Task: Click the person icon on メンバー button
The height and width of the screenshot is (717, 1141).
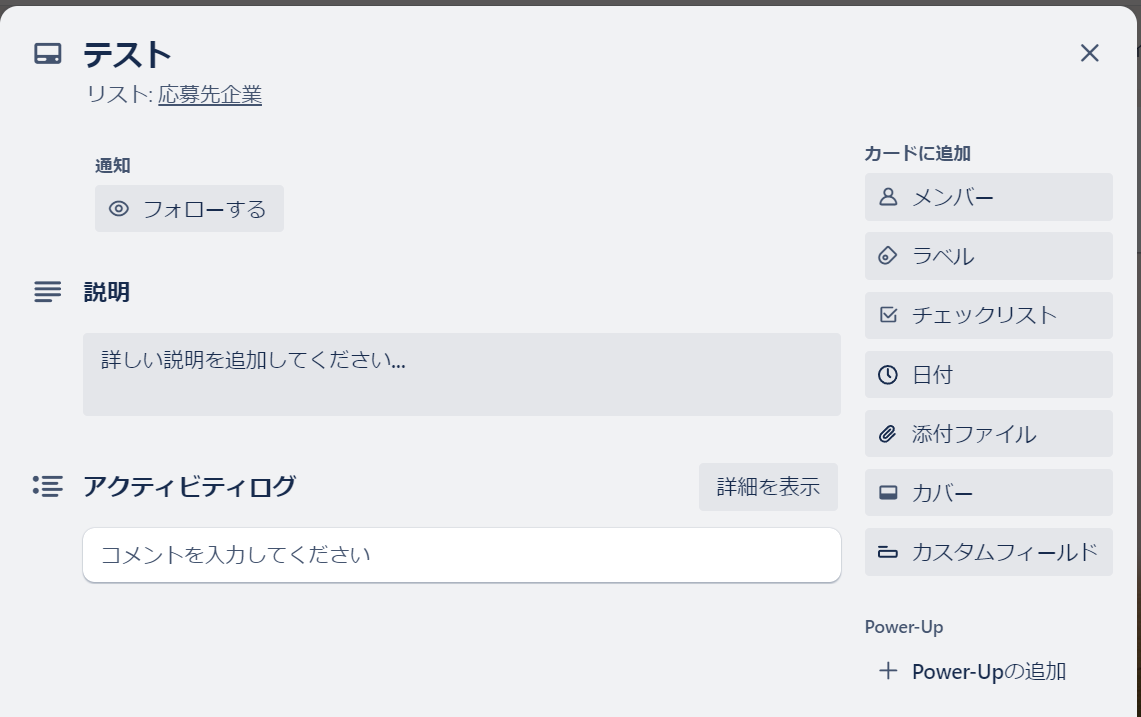Action: (x=888, y=197)
